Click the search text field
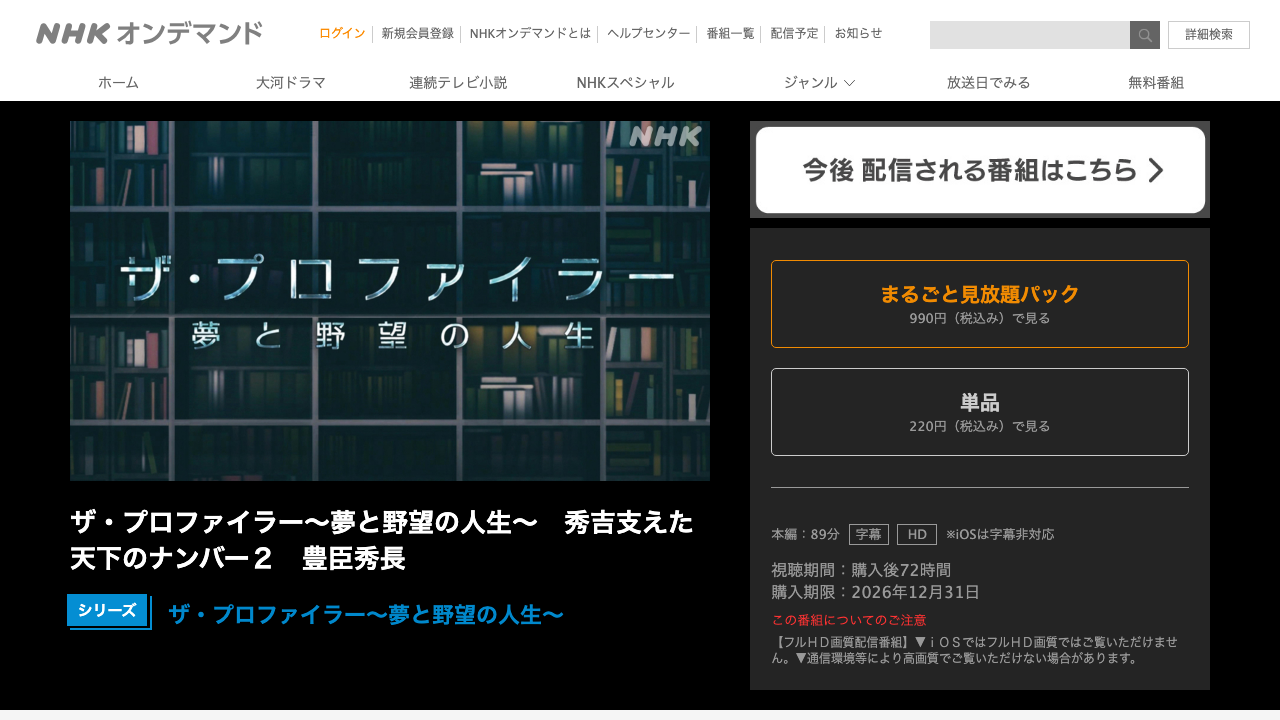The height and width of the screenshot is (720, 1280). point(1030,35)
